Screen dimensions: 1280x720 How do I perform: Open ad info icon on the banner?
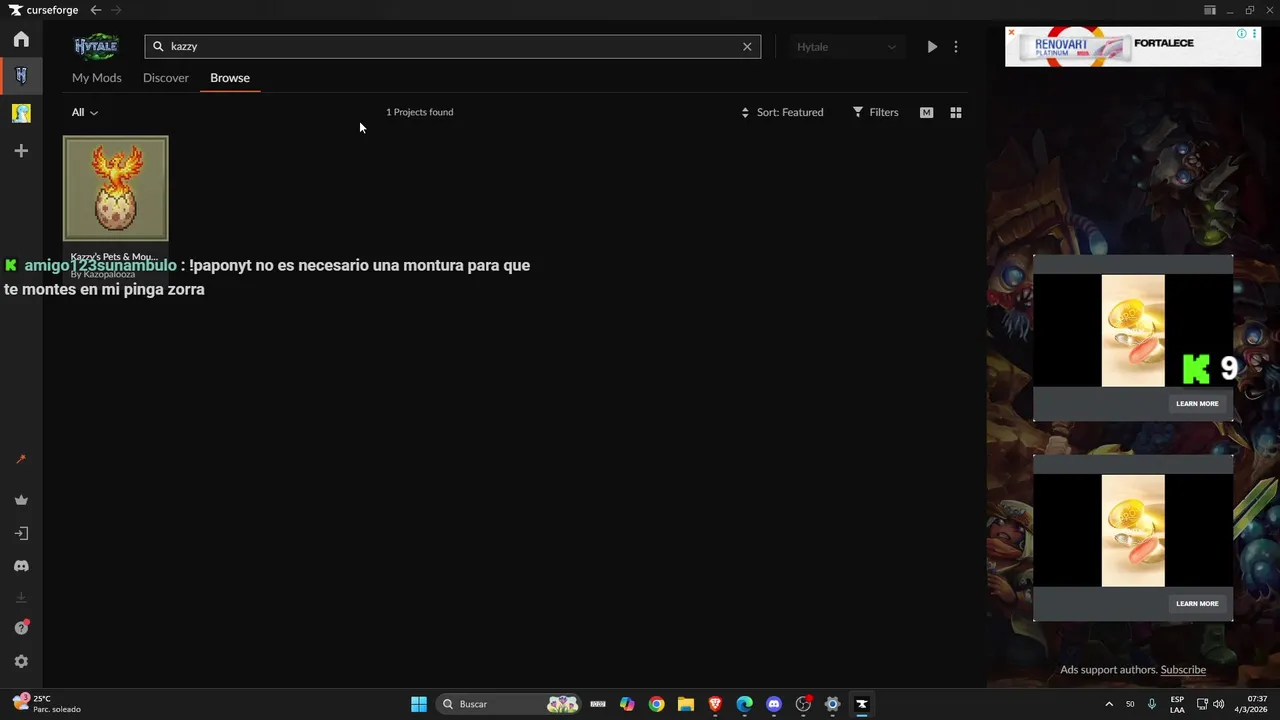[1242, 33]
